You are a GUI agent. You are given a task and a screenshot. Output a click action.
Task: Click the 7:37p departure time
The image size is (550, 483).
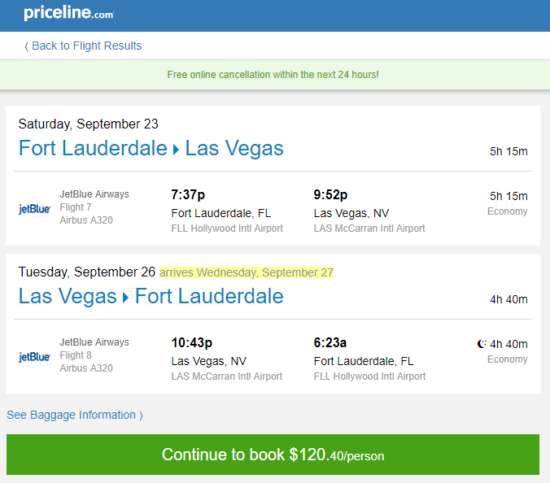pos(188,195)
